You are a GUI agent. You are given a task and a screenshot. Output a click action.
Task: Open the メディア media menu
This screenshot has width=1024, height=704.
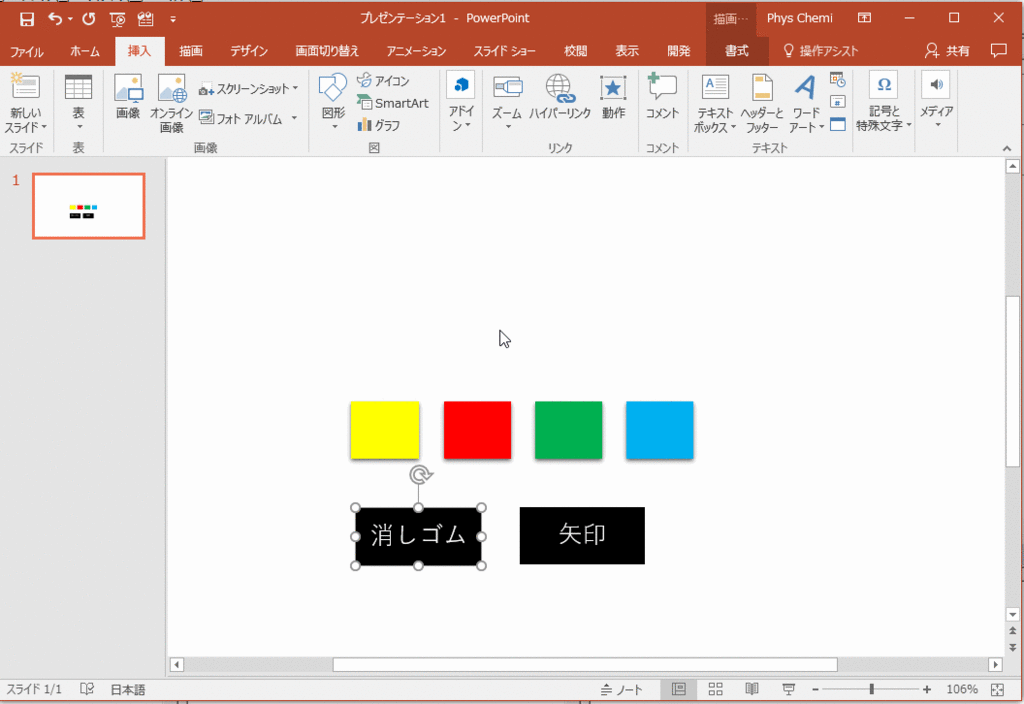click(x=936, y=101)
